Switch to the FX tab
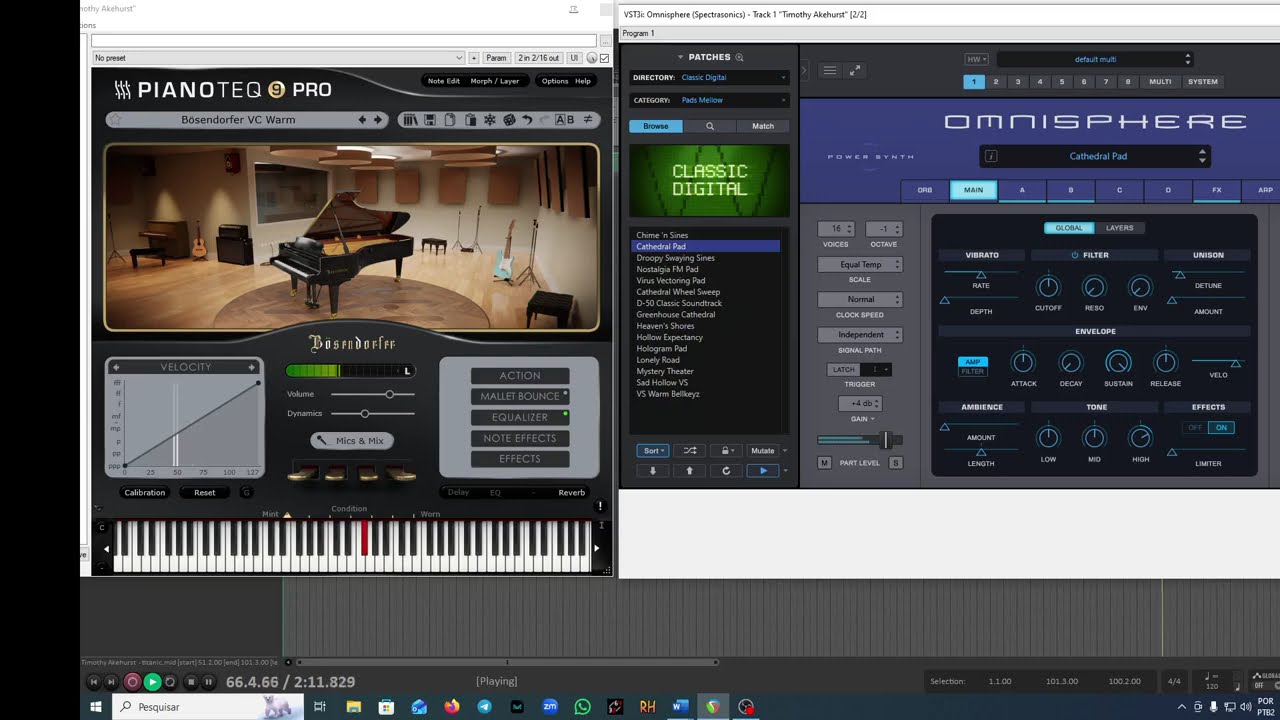 point(1217,190)
